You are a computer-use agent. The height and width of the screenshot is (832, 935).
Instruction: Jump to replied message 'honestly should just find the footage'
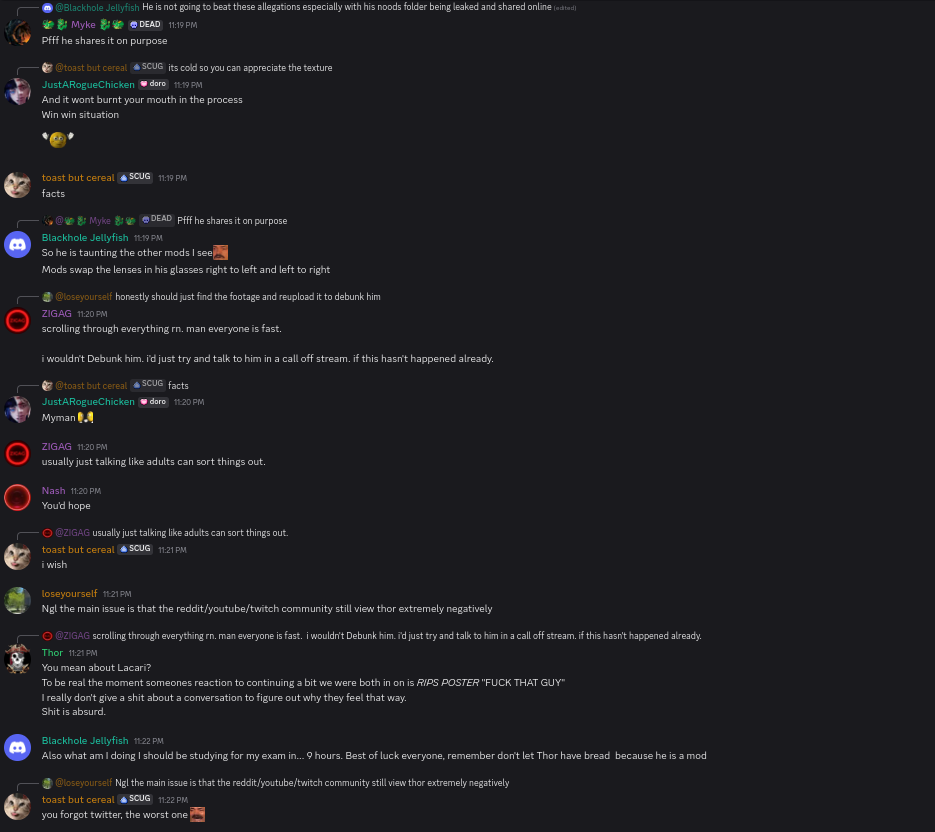coord(247,296)
